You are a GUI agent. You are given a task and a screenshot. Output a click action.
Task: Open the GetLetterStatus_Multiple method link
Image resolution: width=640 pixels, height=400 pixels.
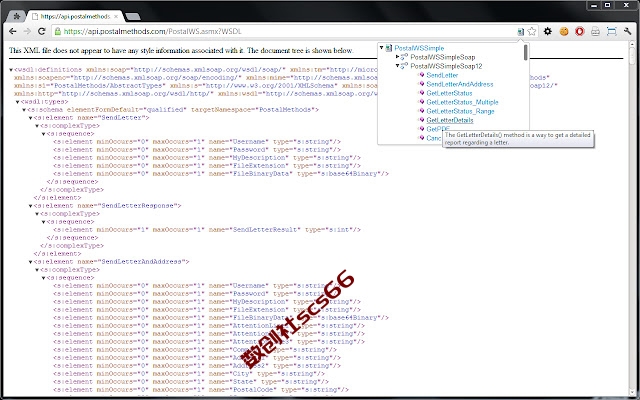462,102
